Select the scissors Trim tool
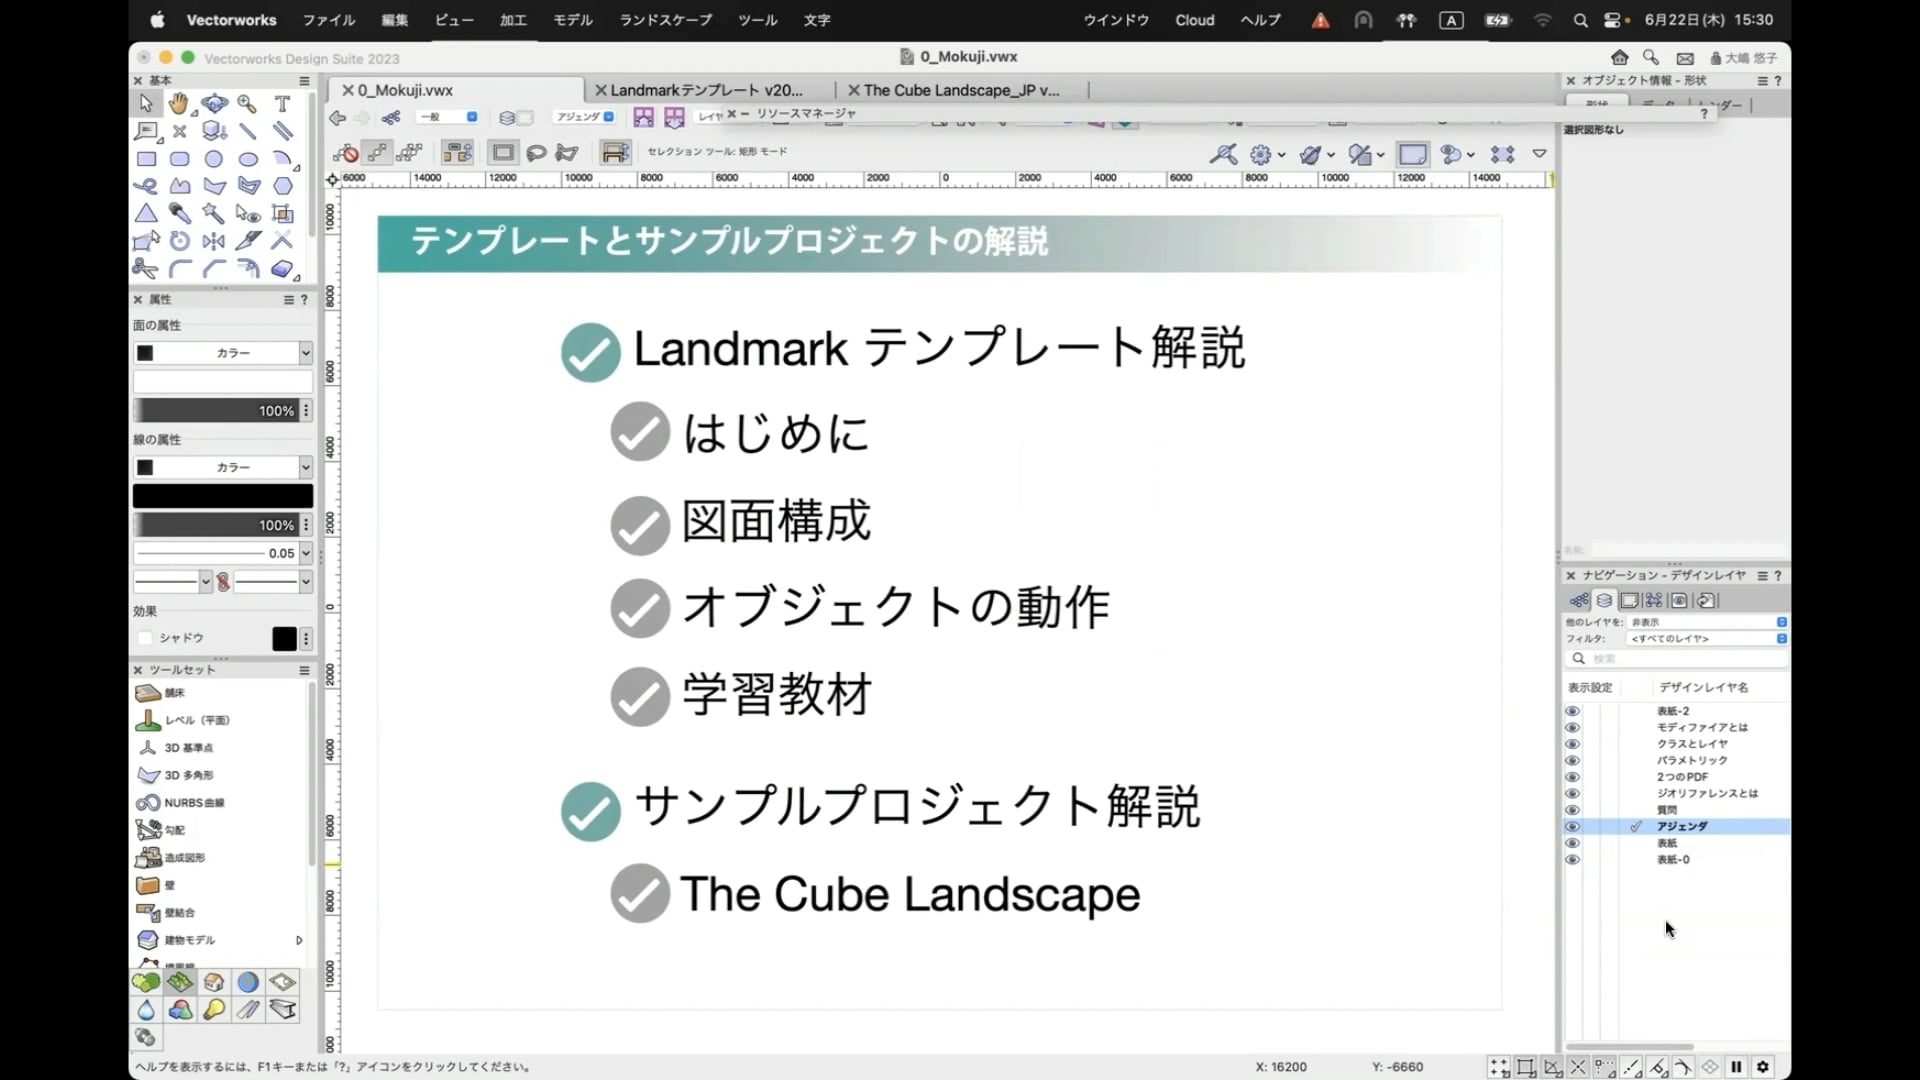Screen dimensions: 1920x1080 (146, 268)
